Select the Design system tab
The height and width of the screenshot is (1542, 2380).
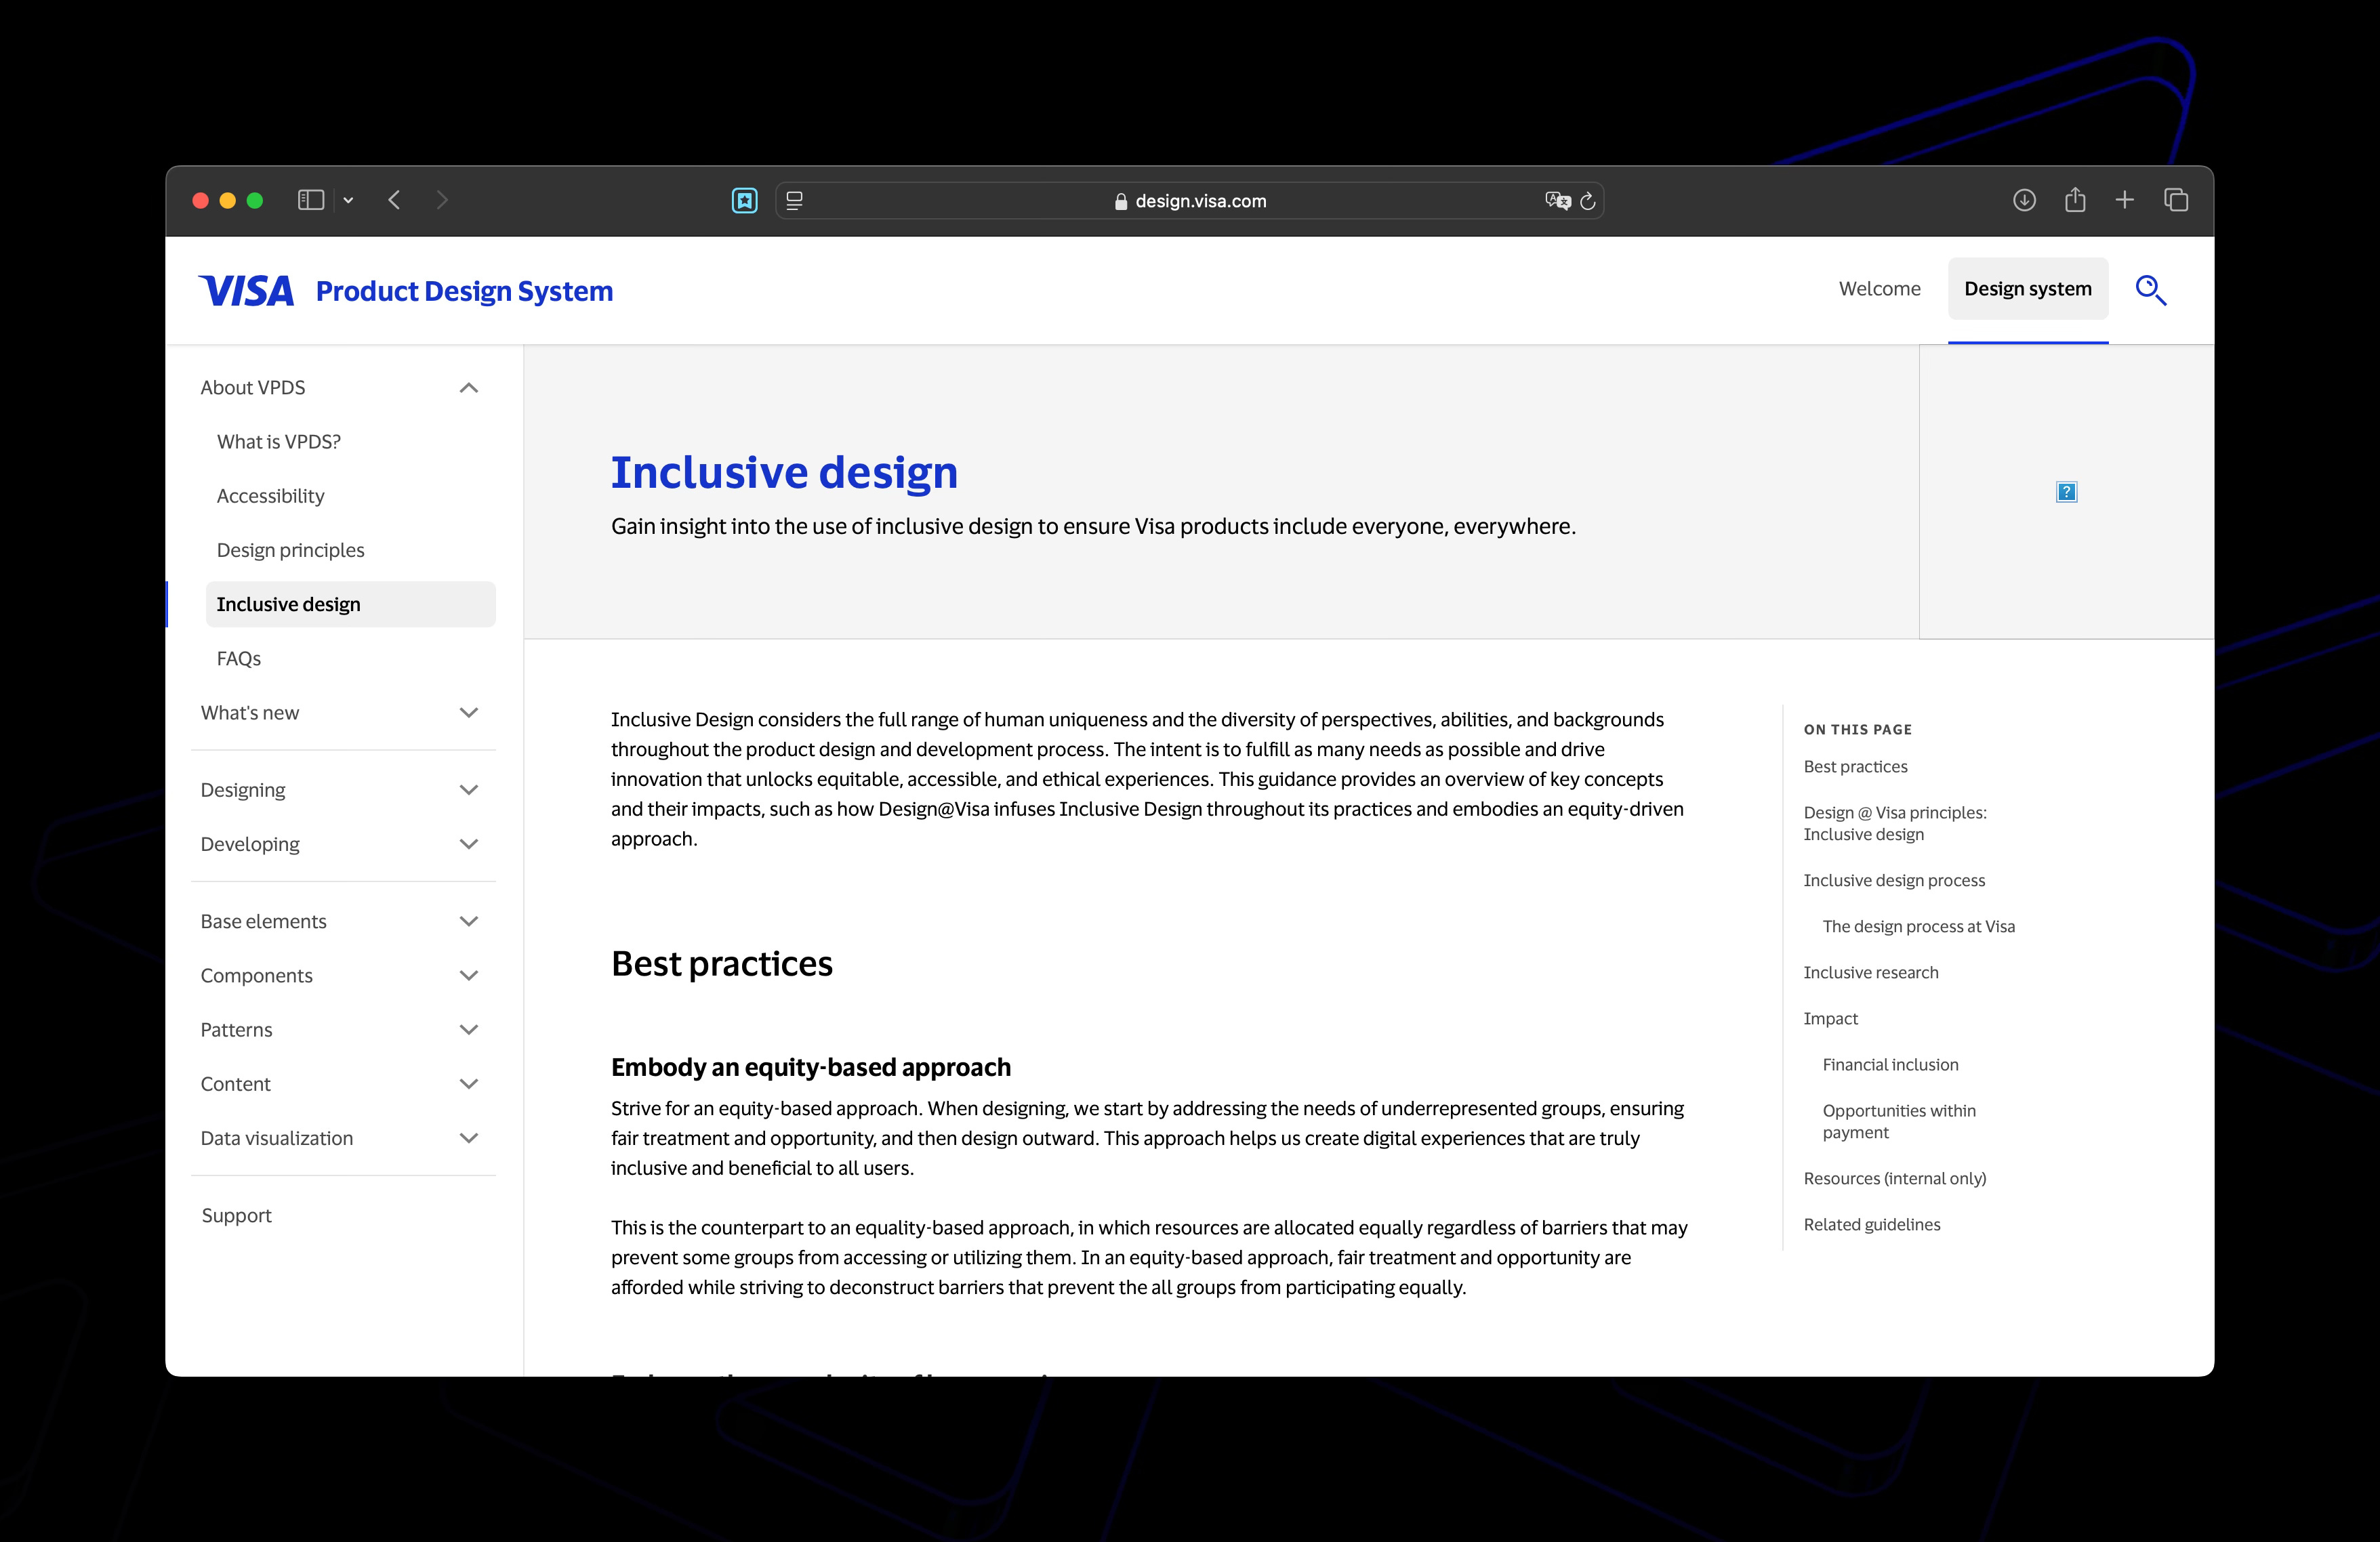click(x=2027, y=289)
